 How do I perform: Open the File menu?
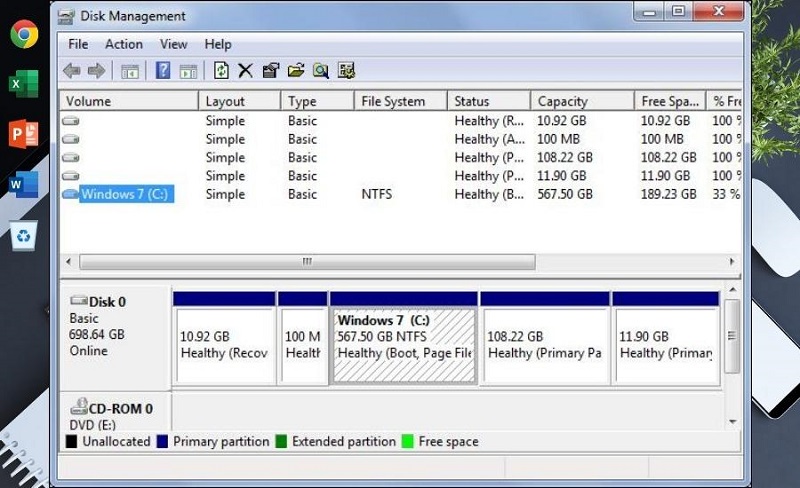coord(78,44)
